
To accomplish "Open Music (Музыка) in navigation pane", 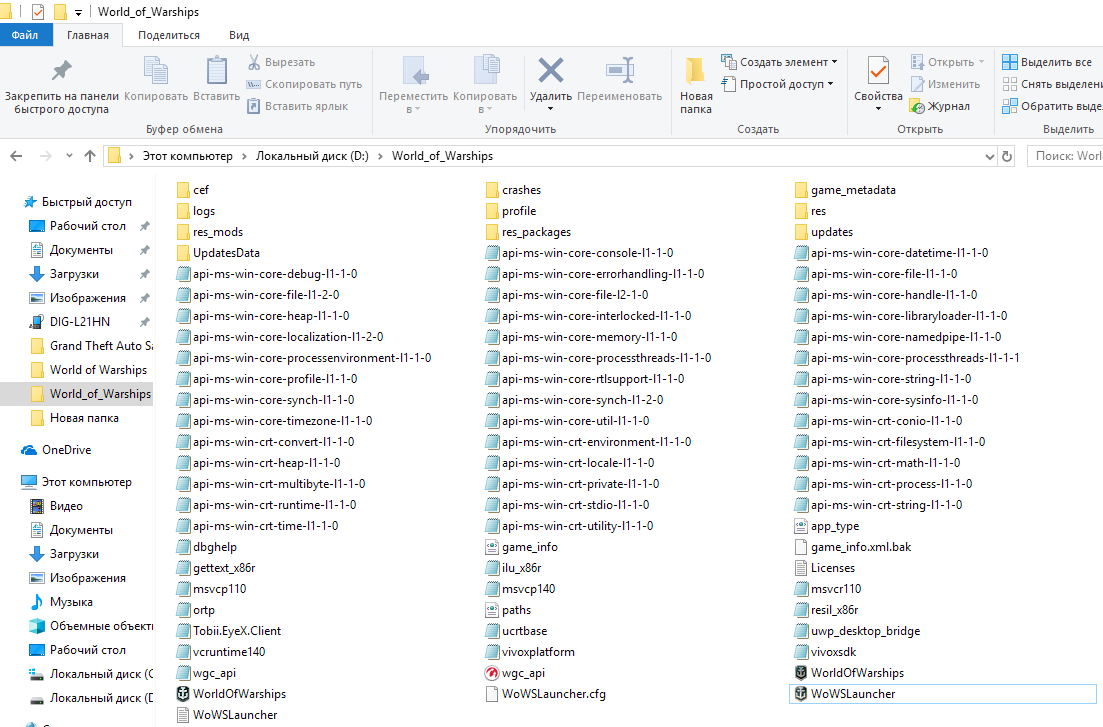I will tap(60, 602).
